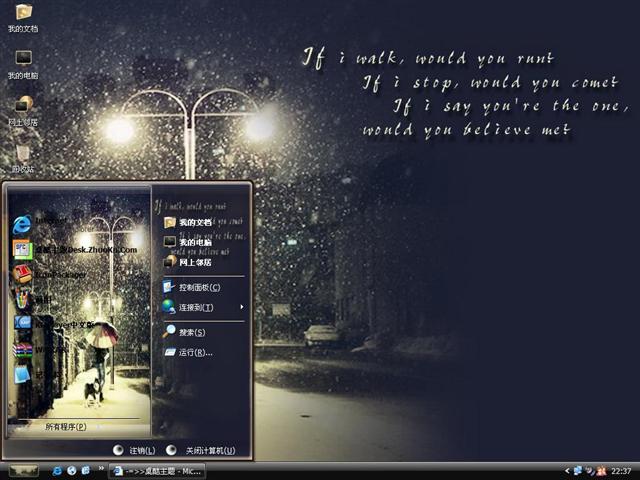The width and height of the screenshot is (640, 480).
Task: Open 网上邻居 in Start menu right pane
Action: (x=188, y=262)
